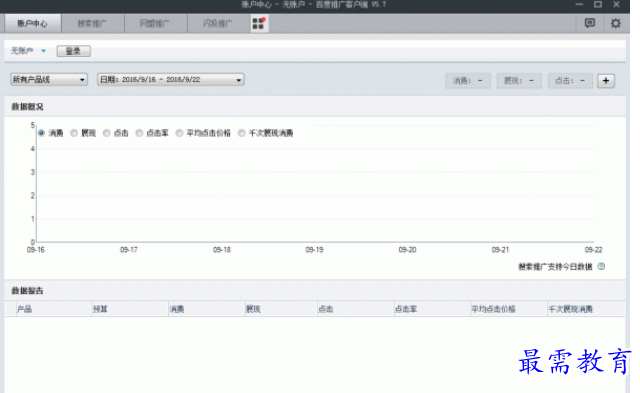Screen dimensions: 640x393
Task: Close the window
Action: [617, 4]
